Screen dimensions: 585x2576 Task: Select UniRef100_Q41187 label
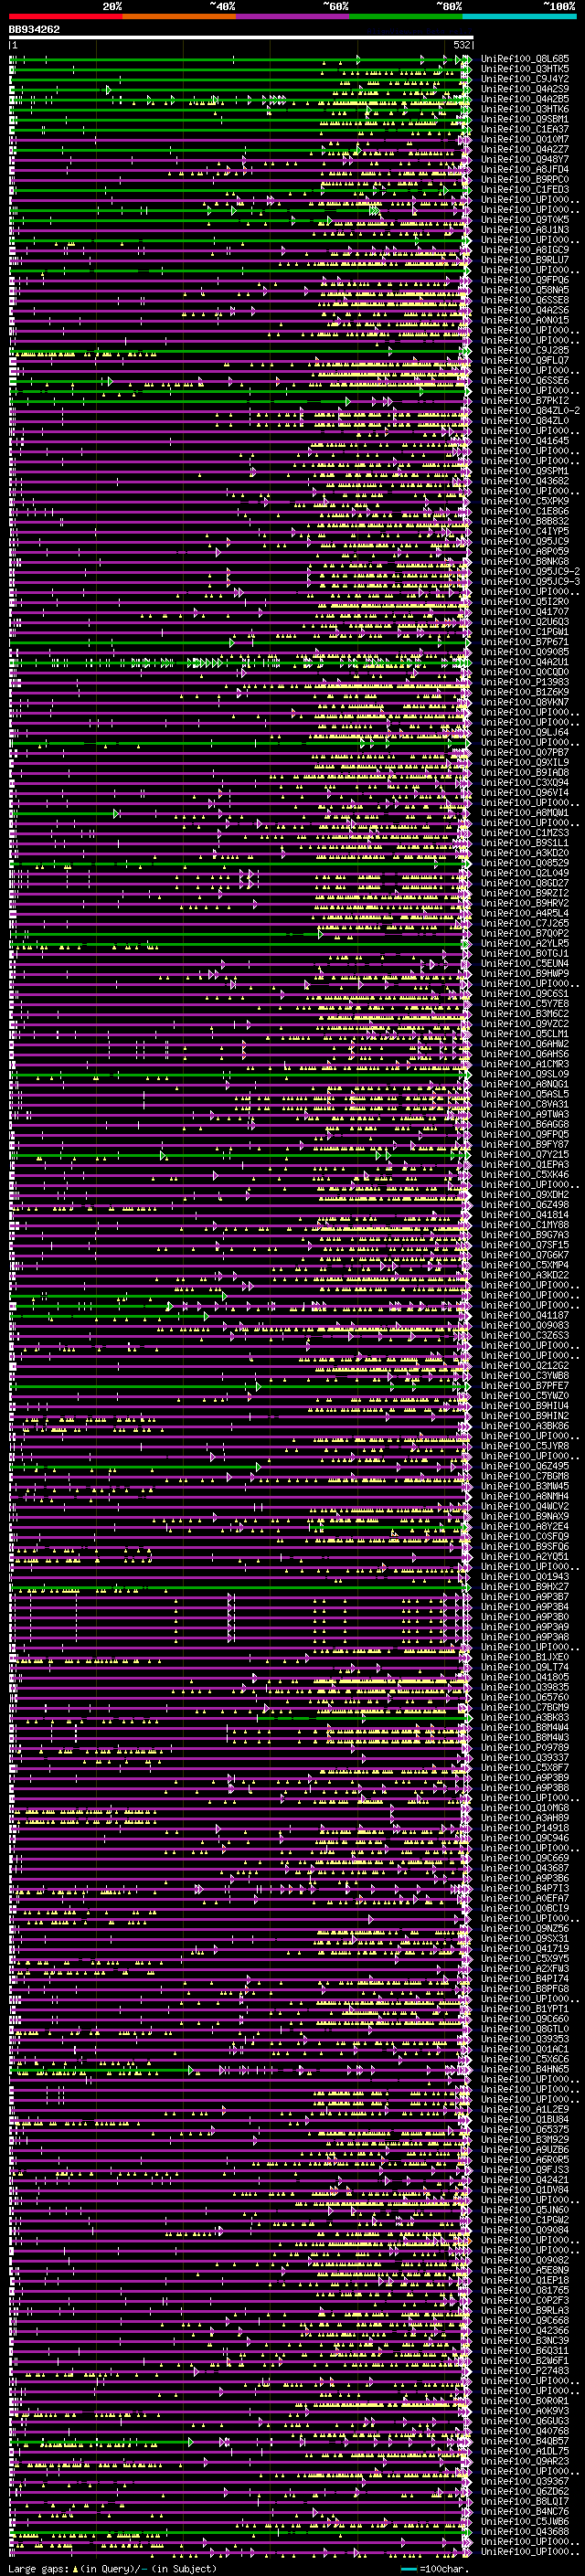pyautogui.click(x=525, y=1315)
